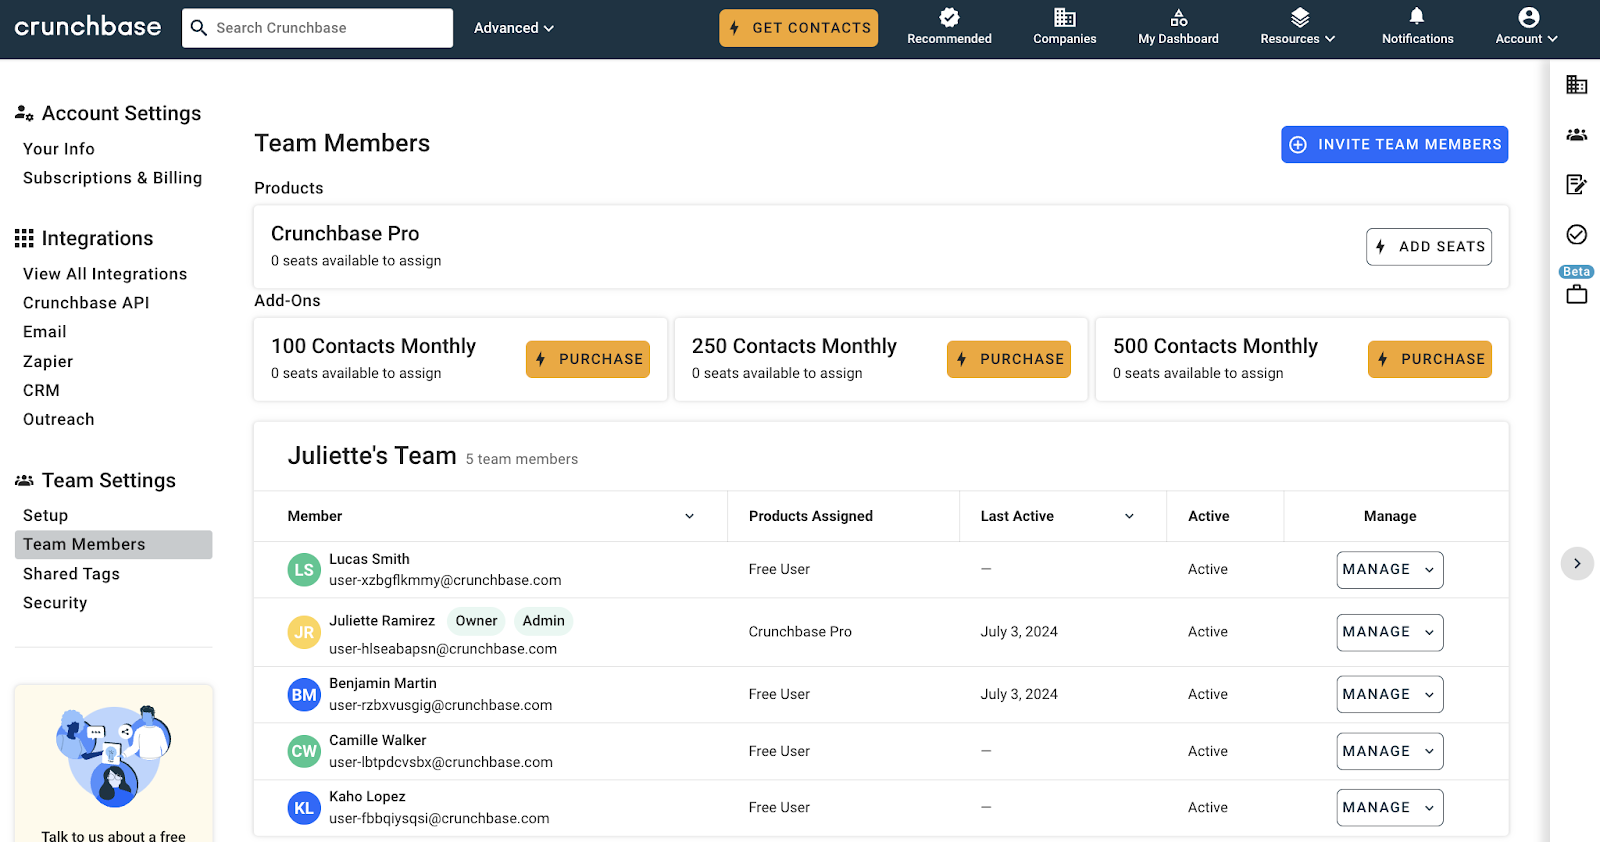Screen dimensions: 1600x842
Task: Purchase 100 Contacts Monthly add-on
Action: point(588,359)
